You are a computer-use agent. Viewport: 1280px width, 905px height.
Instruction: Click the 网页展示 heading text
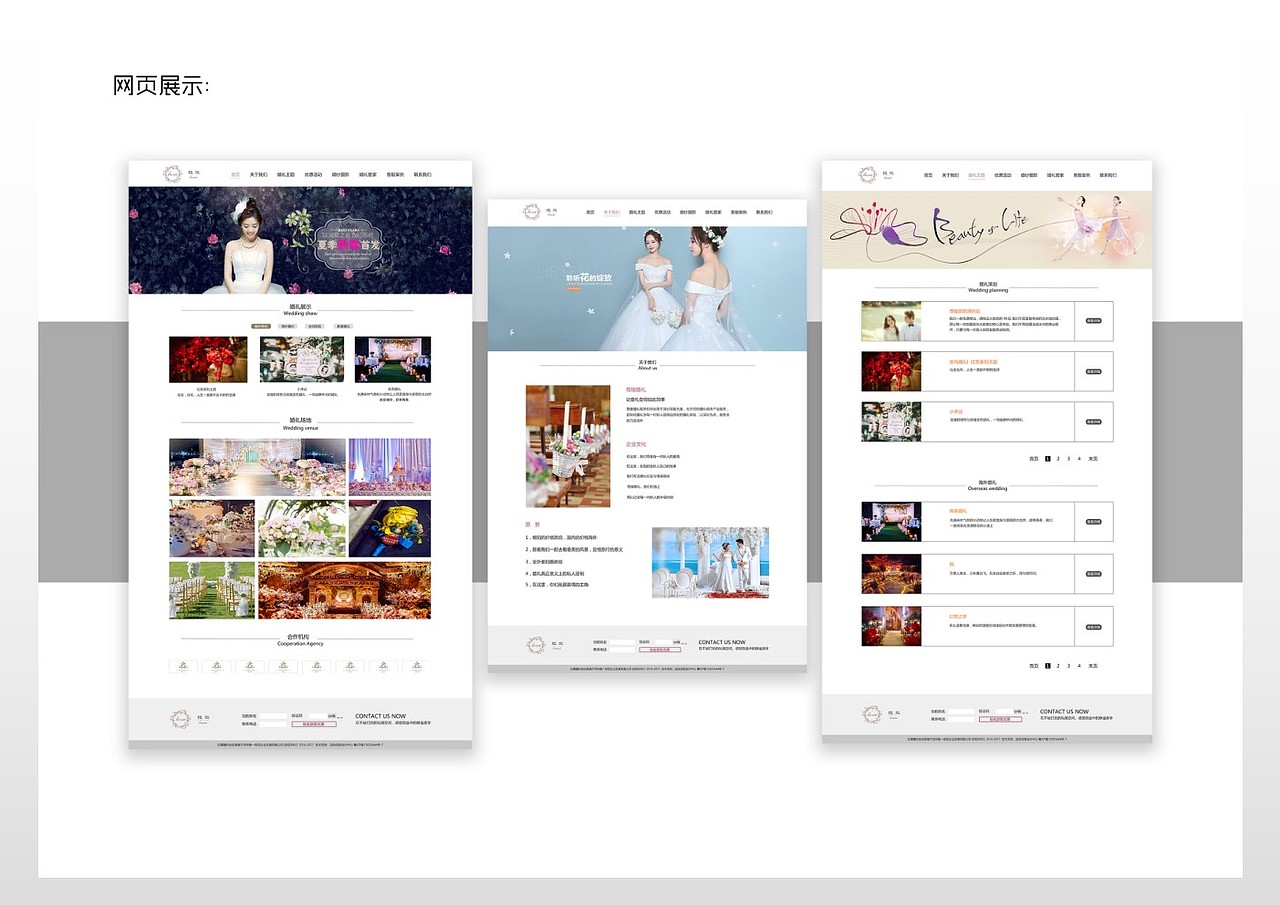point(161,85)
